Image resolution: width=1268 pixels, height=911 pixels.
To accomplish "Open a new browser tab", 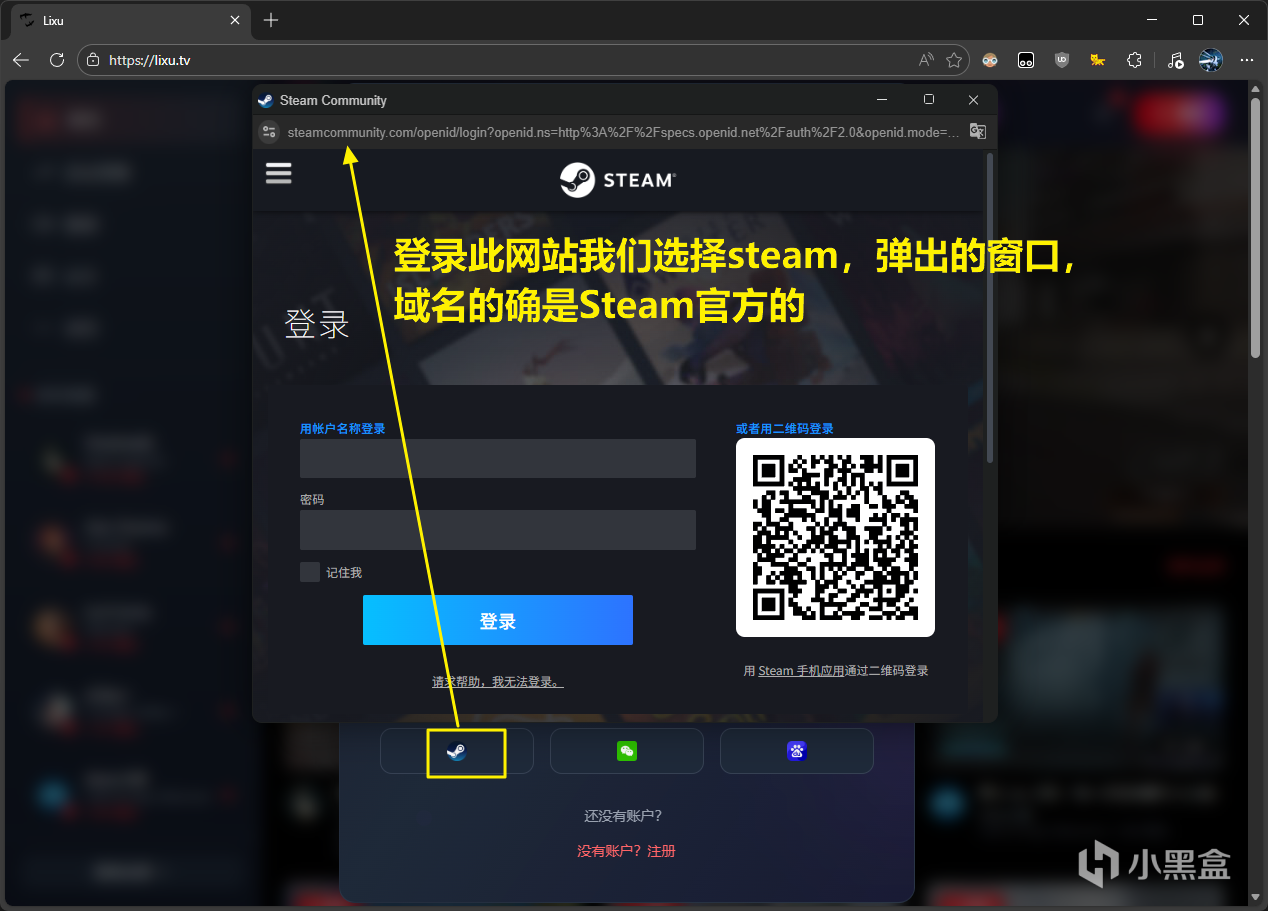I will tap(271, 20).
